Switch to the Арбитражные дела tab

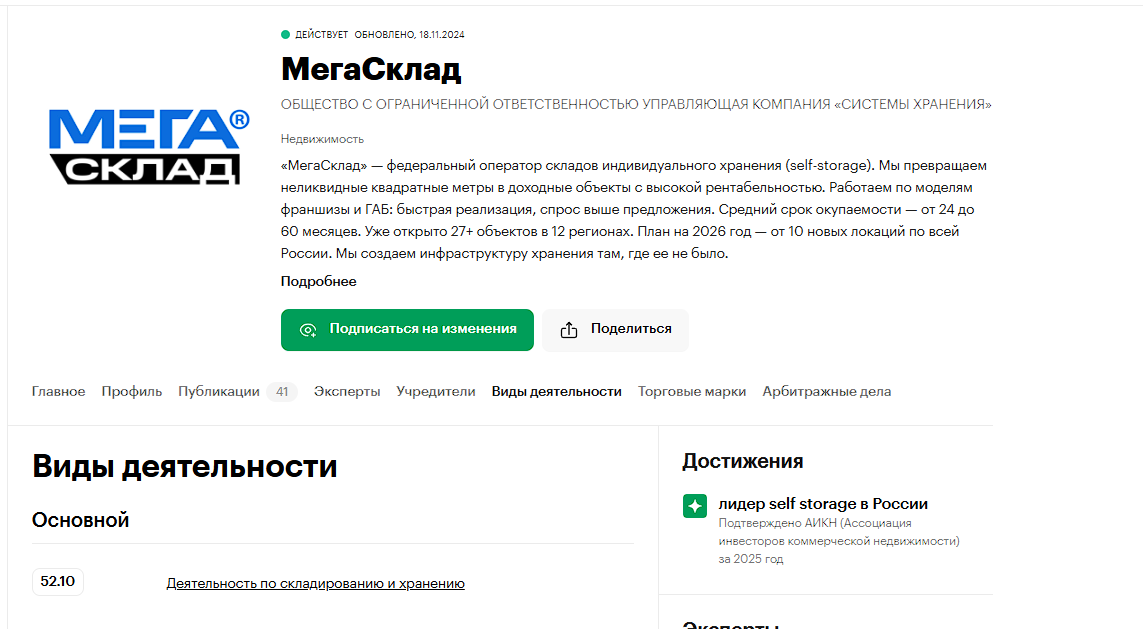coord(826,391)
